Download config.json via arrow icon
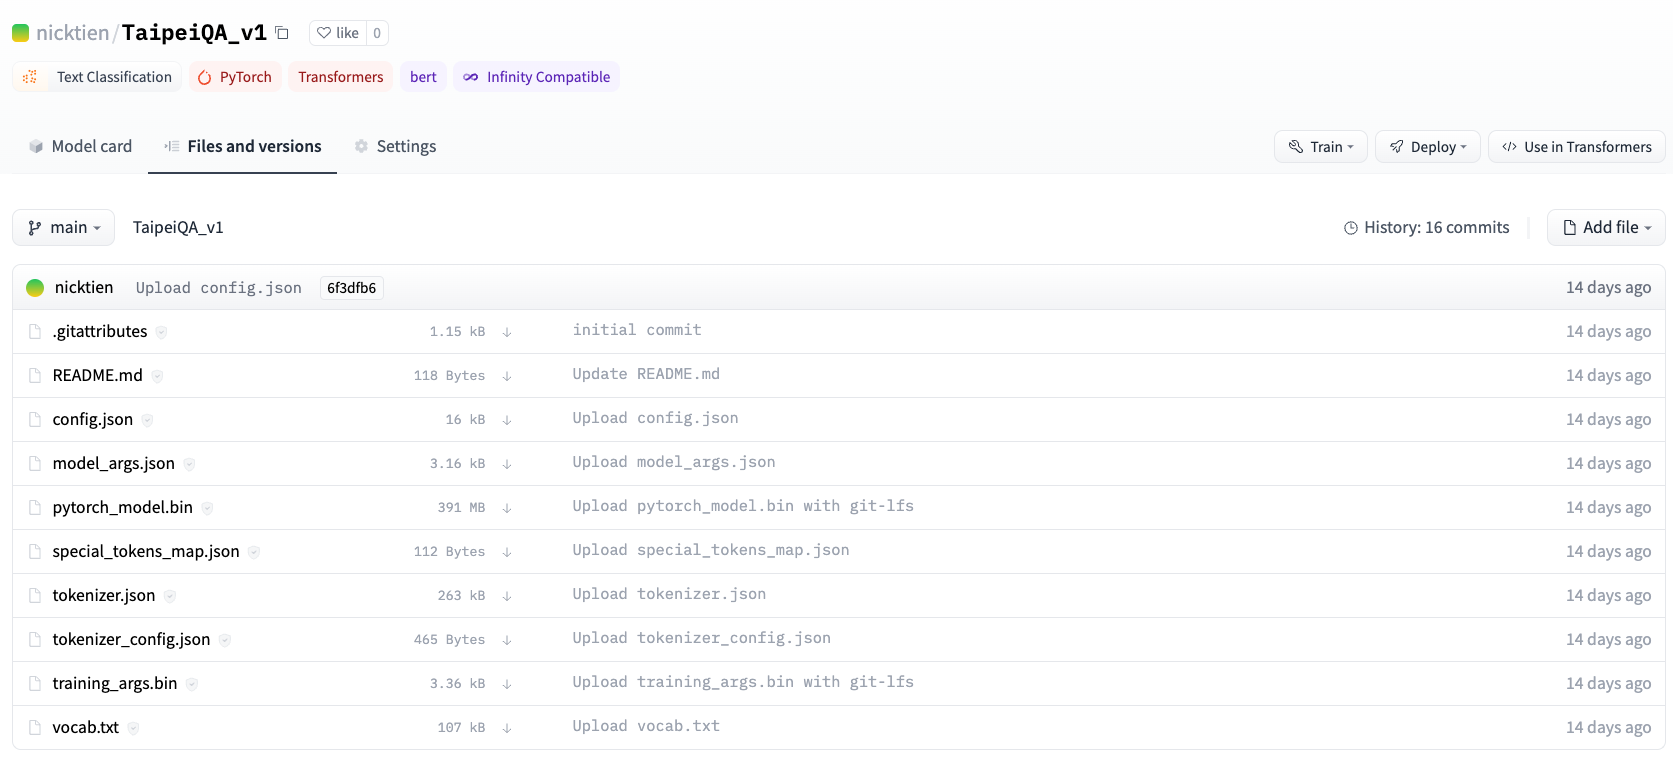Screen dimensions: 1673x769 [507, 420]
